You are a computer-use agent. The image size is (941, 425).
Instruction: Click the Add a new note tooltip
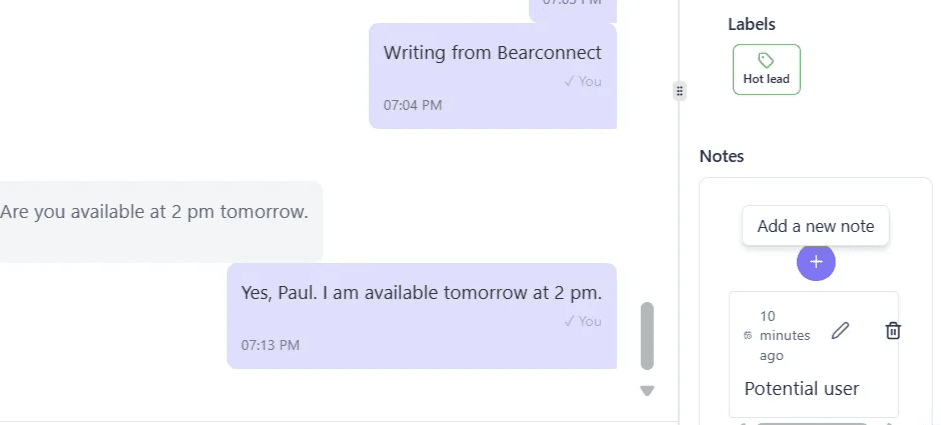click(815, 226)
